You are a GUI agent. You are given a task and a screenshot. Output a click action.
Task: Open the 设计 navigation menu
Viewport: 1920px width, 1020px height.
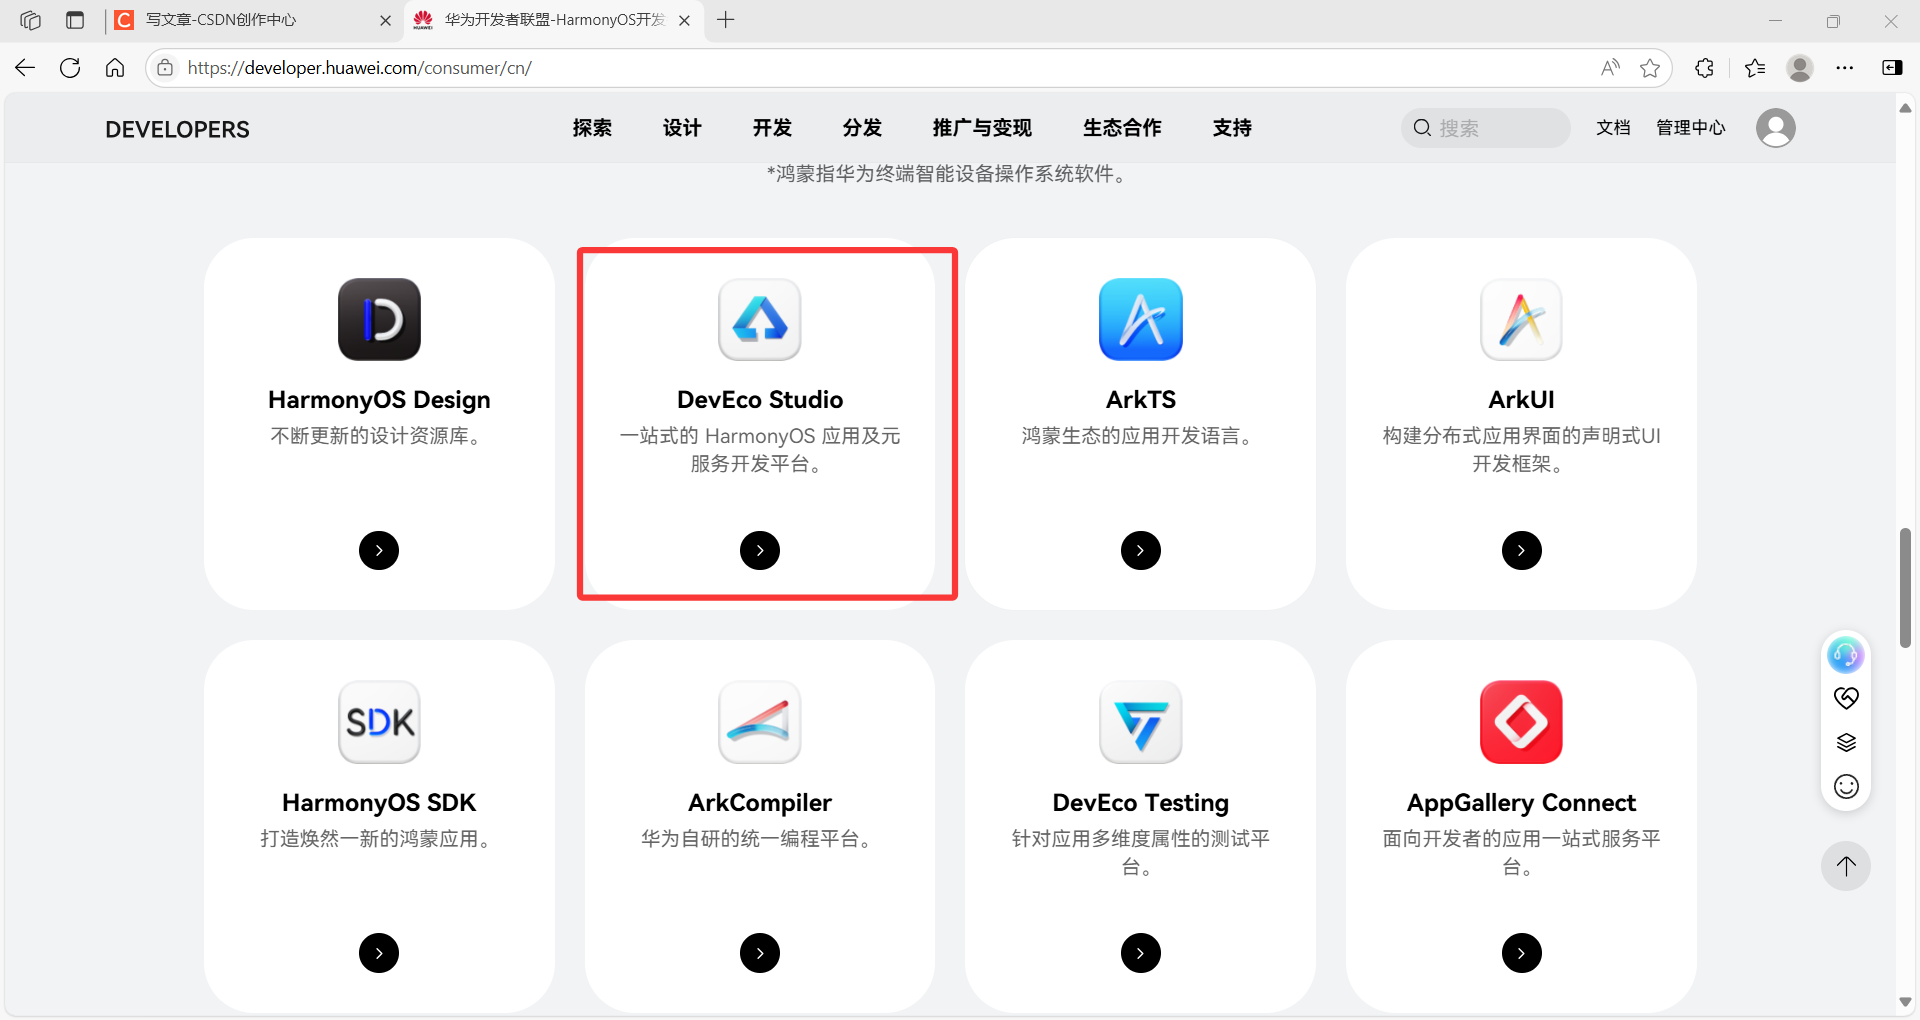pyautogui.click(x=682, y=128)
